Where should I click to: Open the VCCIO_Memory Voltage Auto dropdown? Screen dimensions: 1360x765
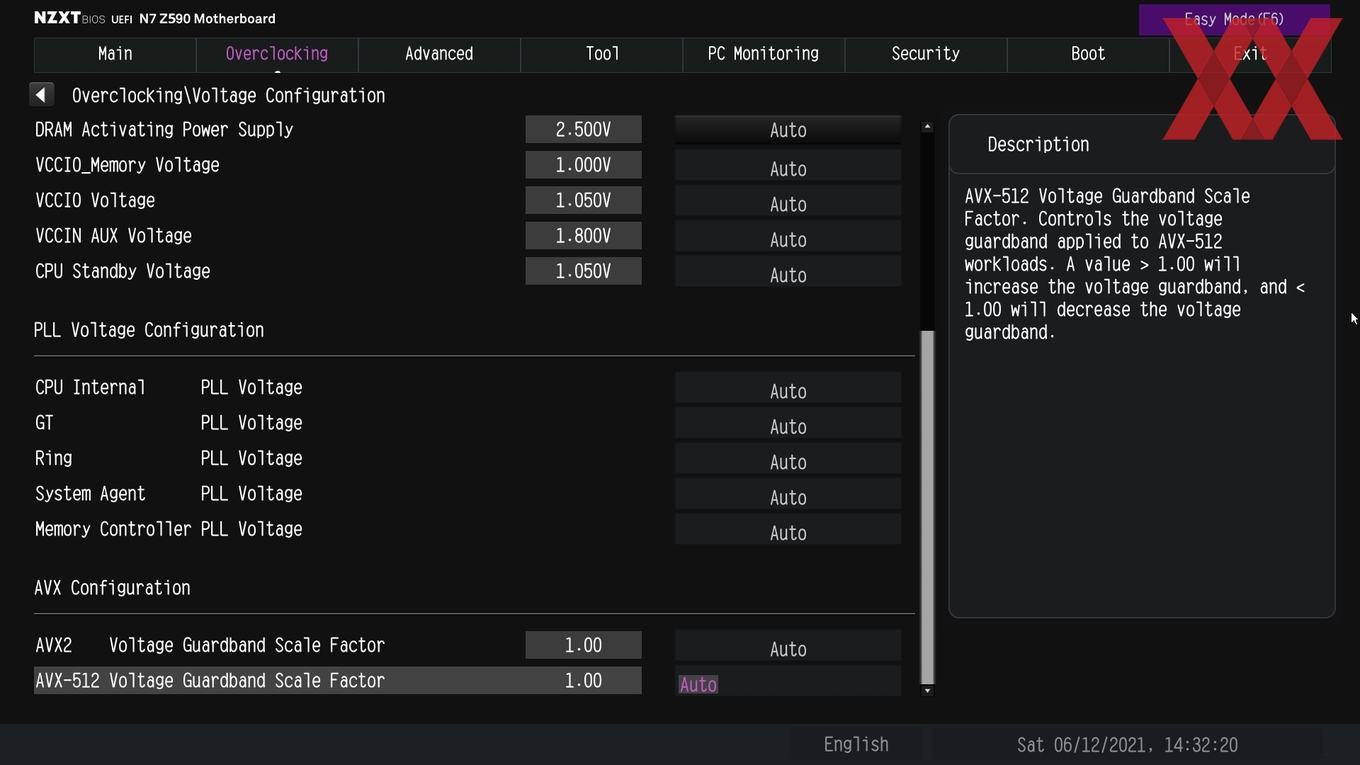(x=788, y=166)
